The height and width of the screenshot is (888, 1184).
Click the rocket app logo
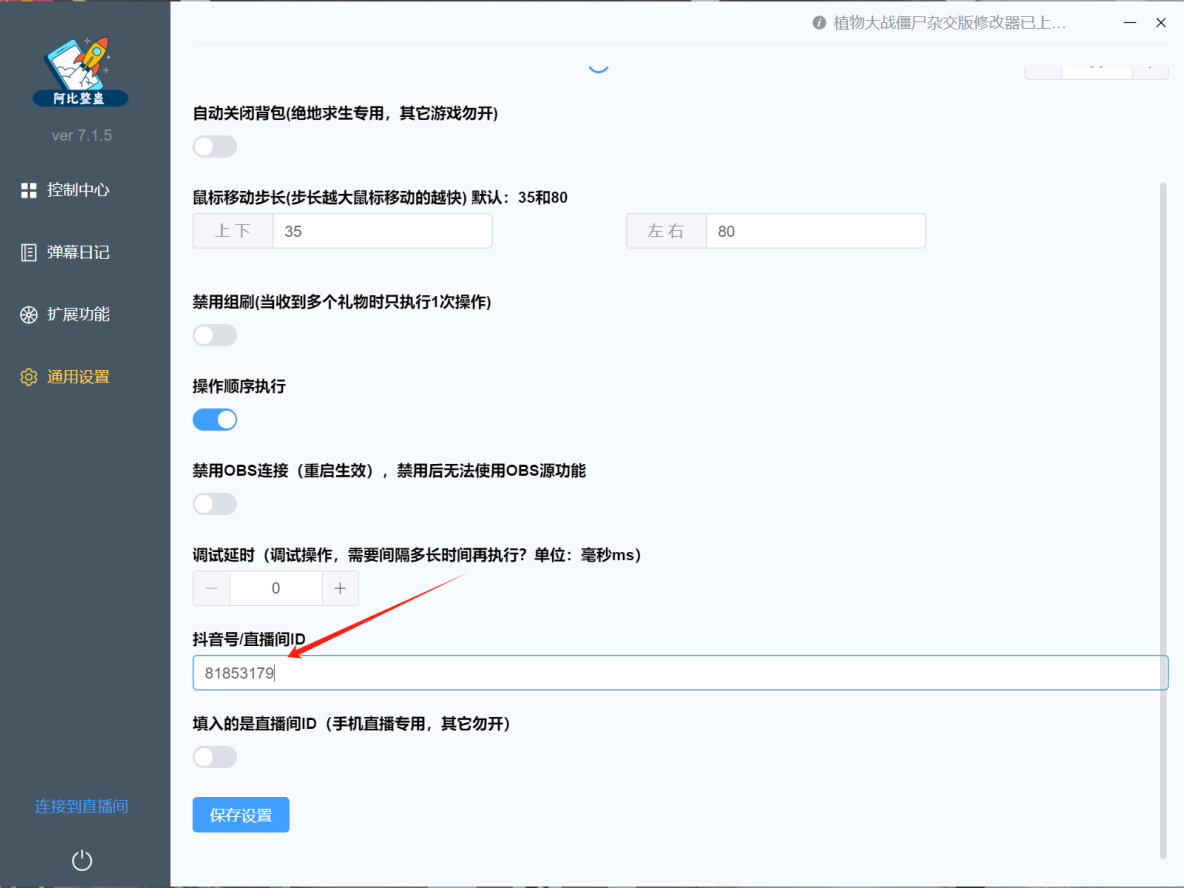point(80,68)
